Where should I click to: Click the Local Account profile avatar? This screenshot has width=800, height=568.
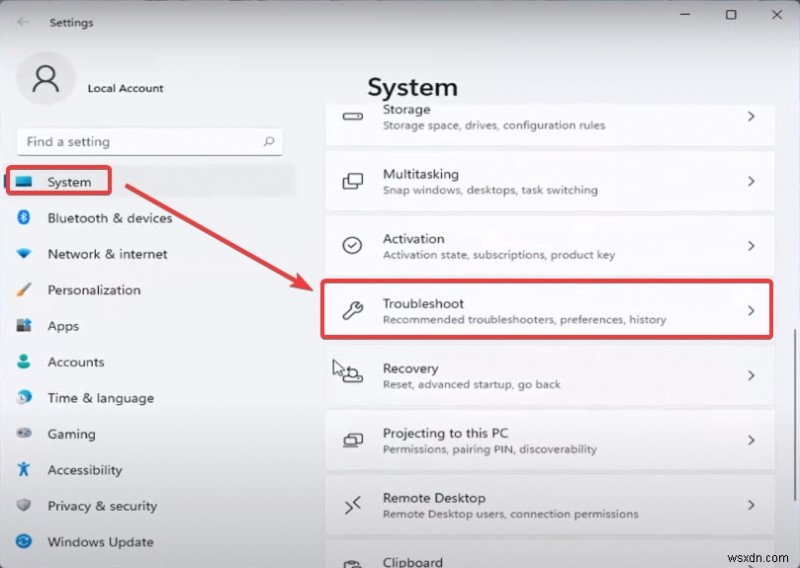[47, 79]
